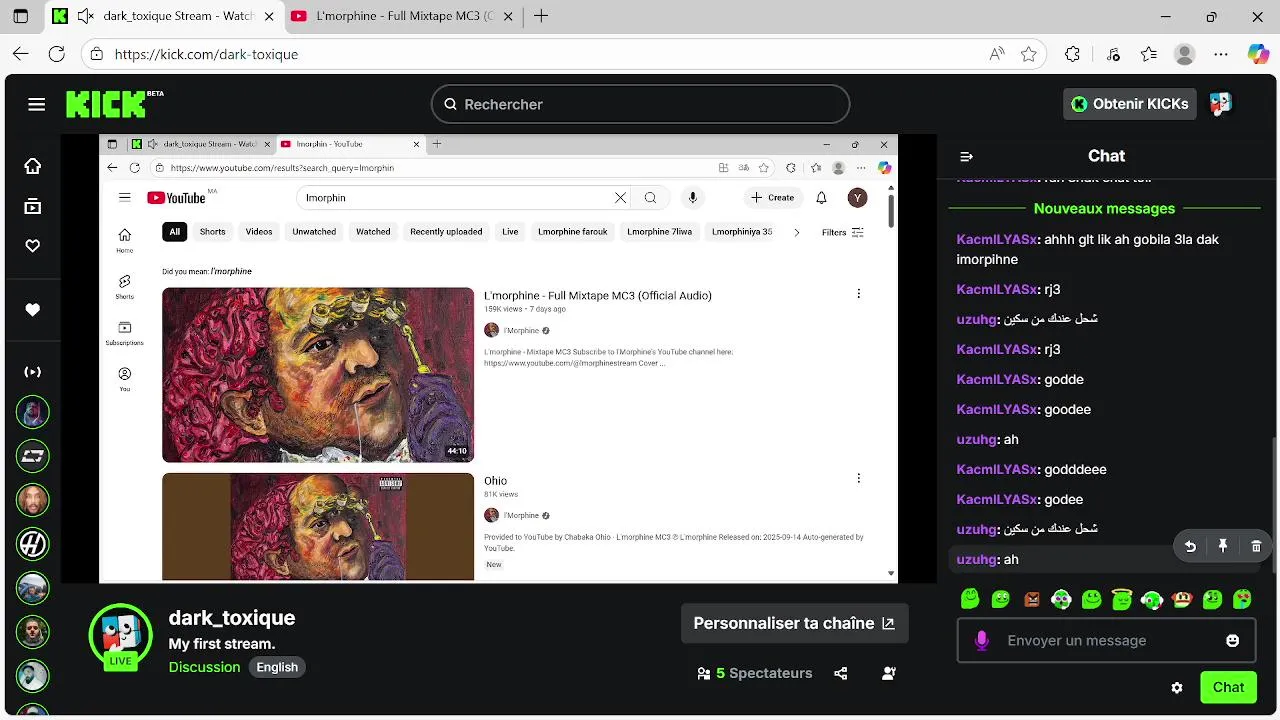This screenshot has width=1280, height=720.
Task: Open the 5 Spectateurs viewer list
Action: tap(755, 673)
